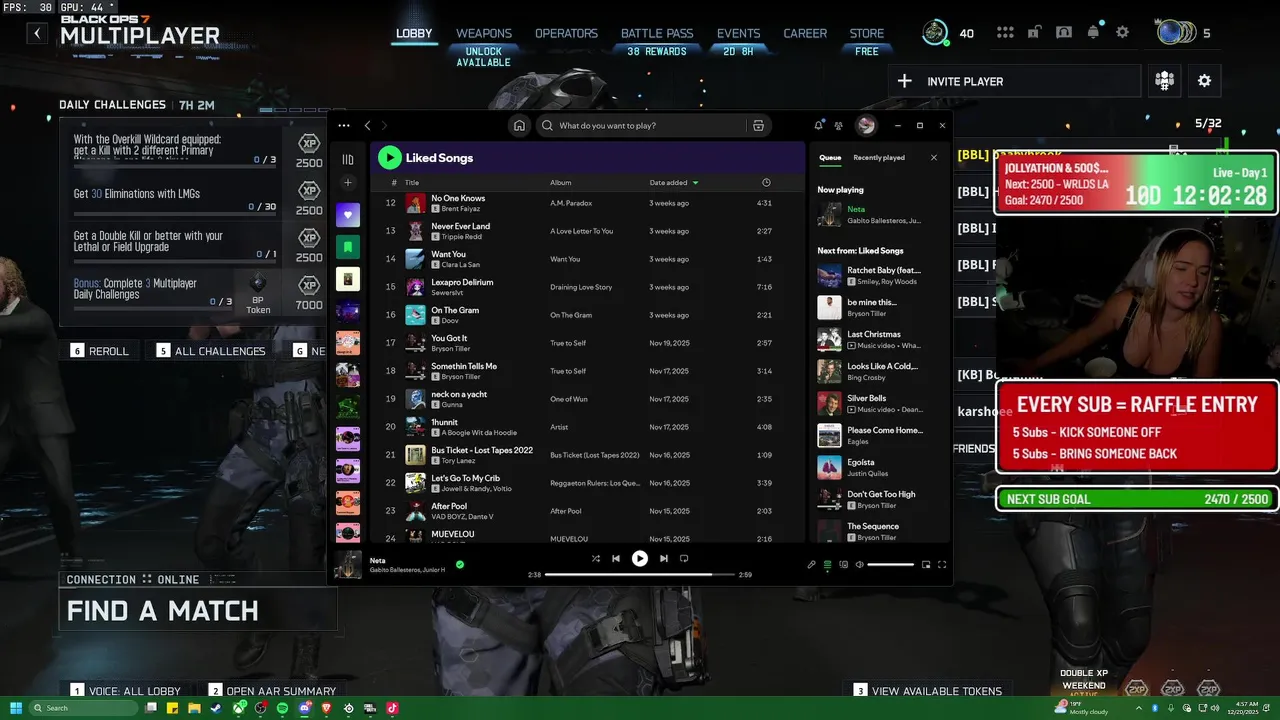The width and height of the screenshot is (1280, 720).
Task: Toggle the Queue panel icon in player bar
Action: (x=827, y=564)
